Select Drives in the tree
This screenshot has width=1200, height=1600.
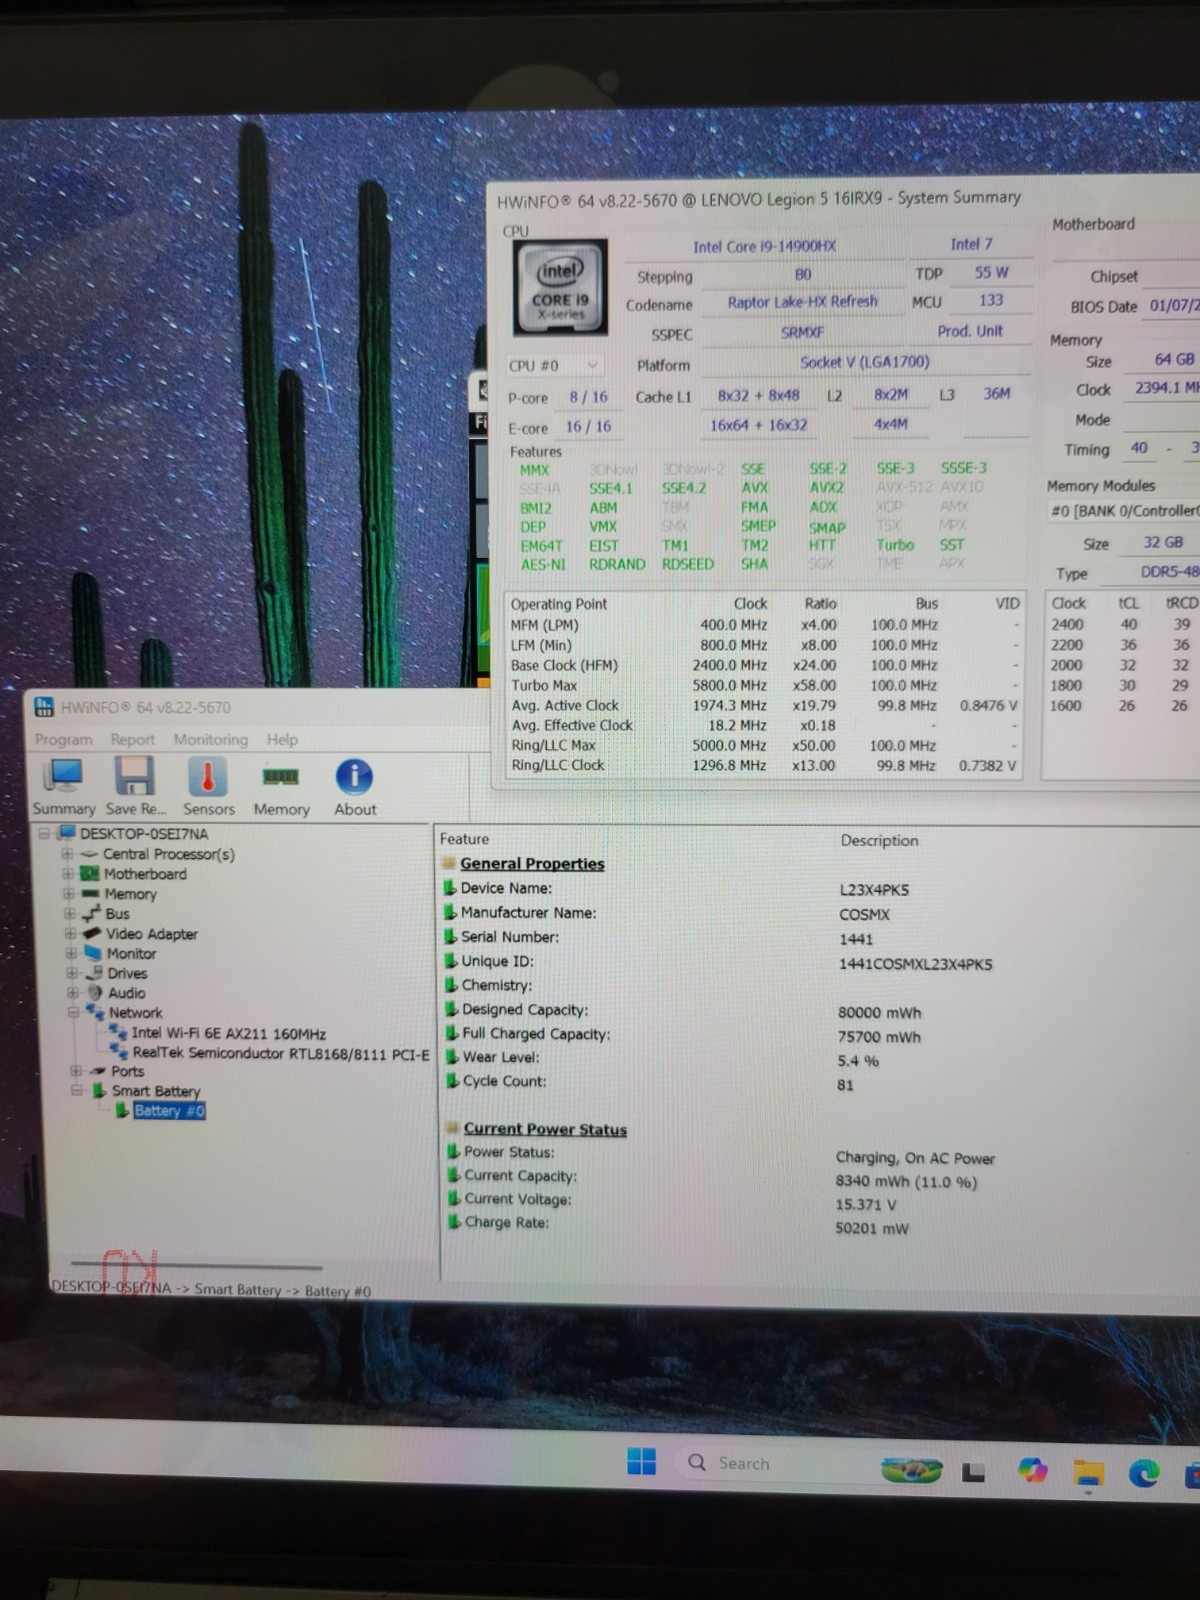[128, 973]
